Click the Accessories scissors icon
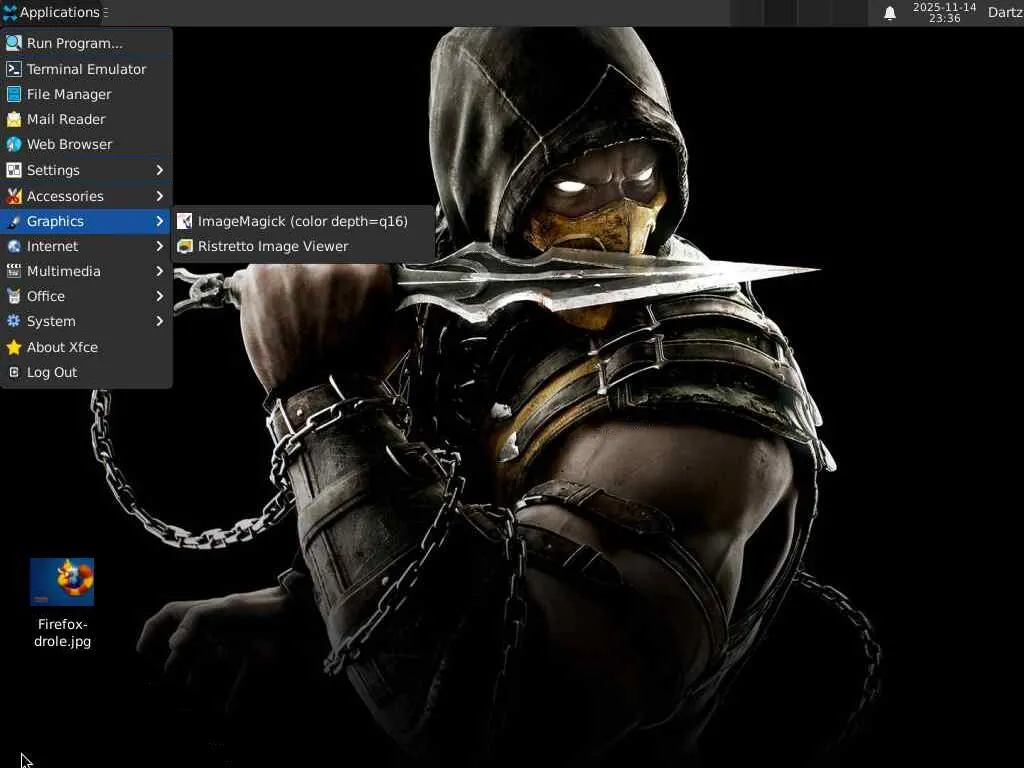The height and width of the screenshot is (768, 1024). [x=14, y=196]
